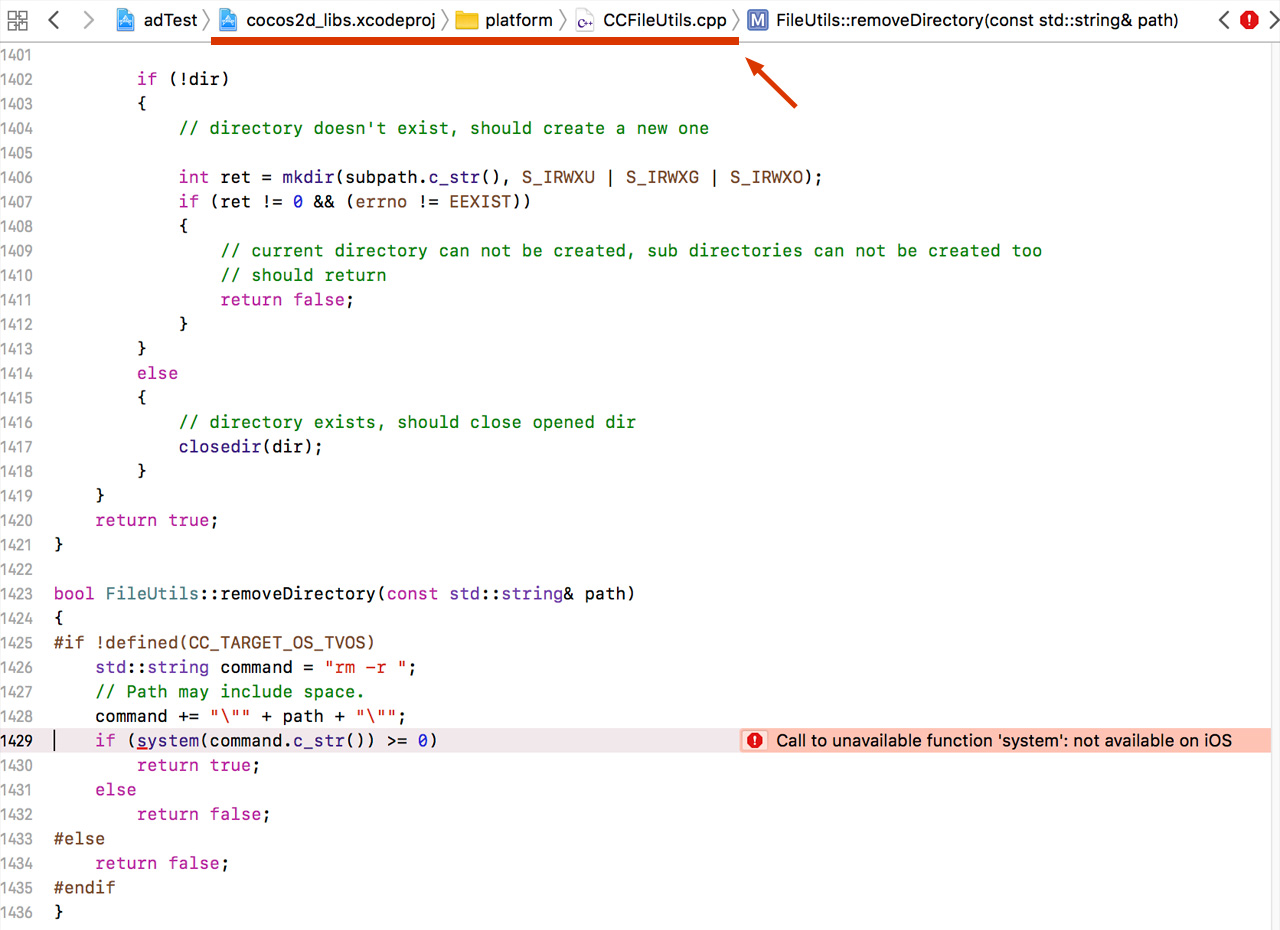Click the platform folder icon
Screen dimensions: 1280x930
pos(466,20)
